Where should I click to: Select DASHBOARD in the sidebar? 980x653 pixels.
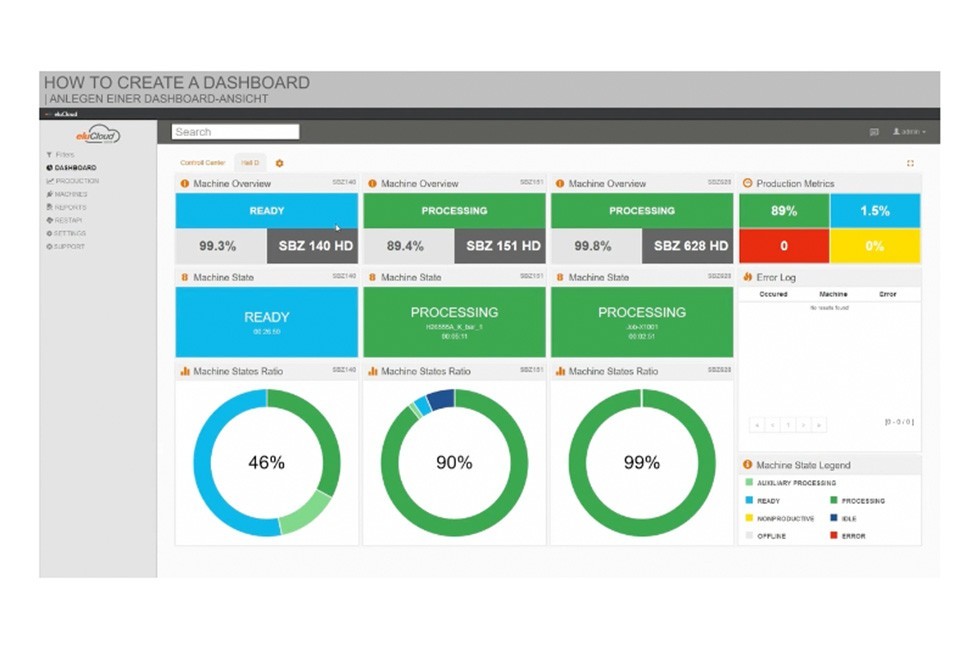click(71, 167)
